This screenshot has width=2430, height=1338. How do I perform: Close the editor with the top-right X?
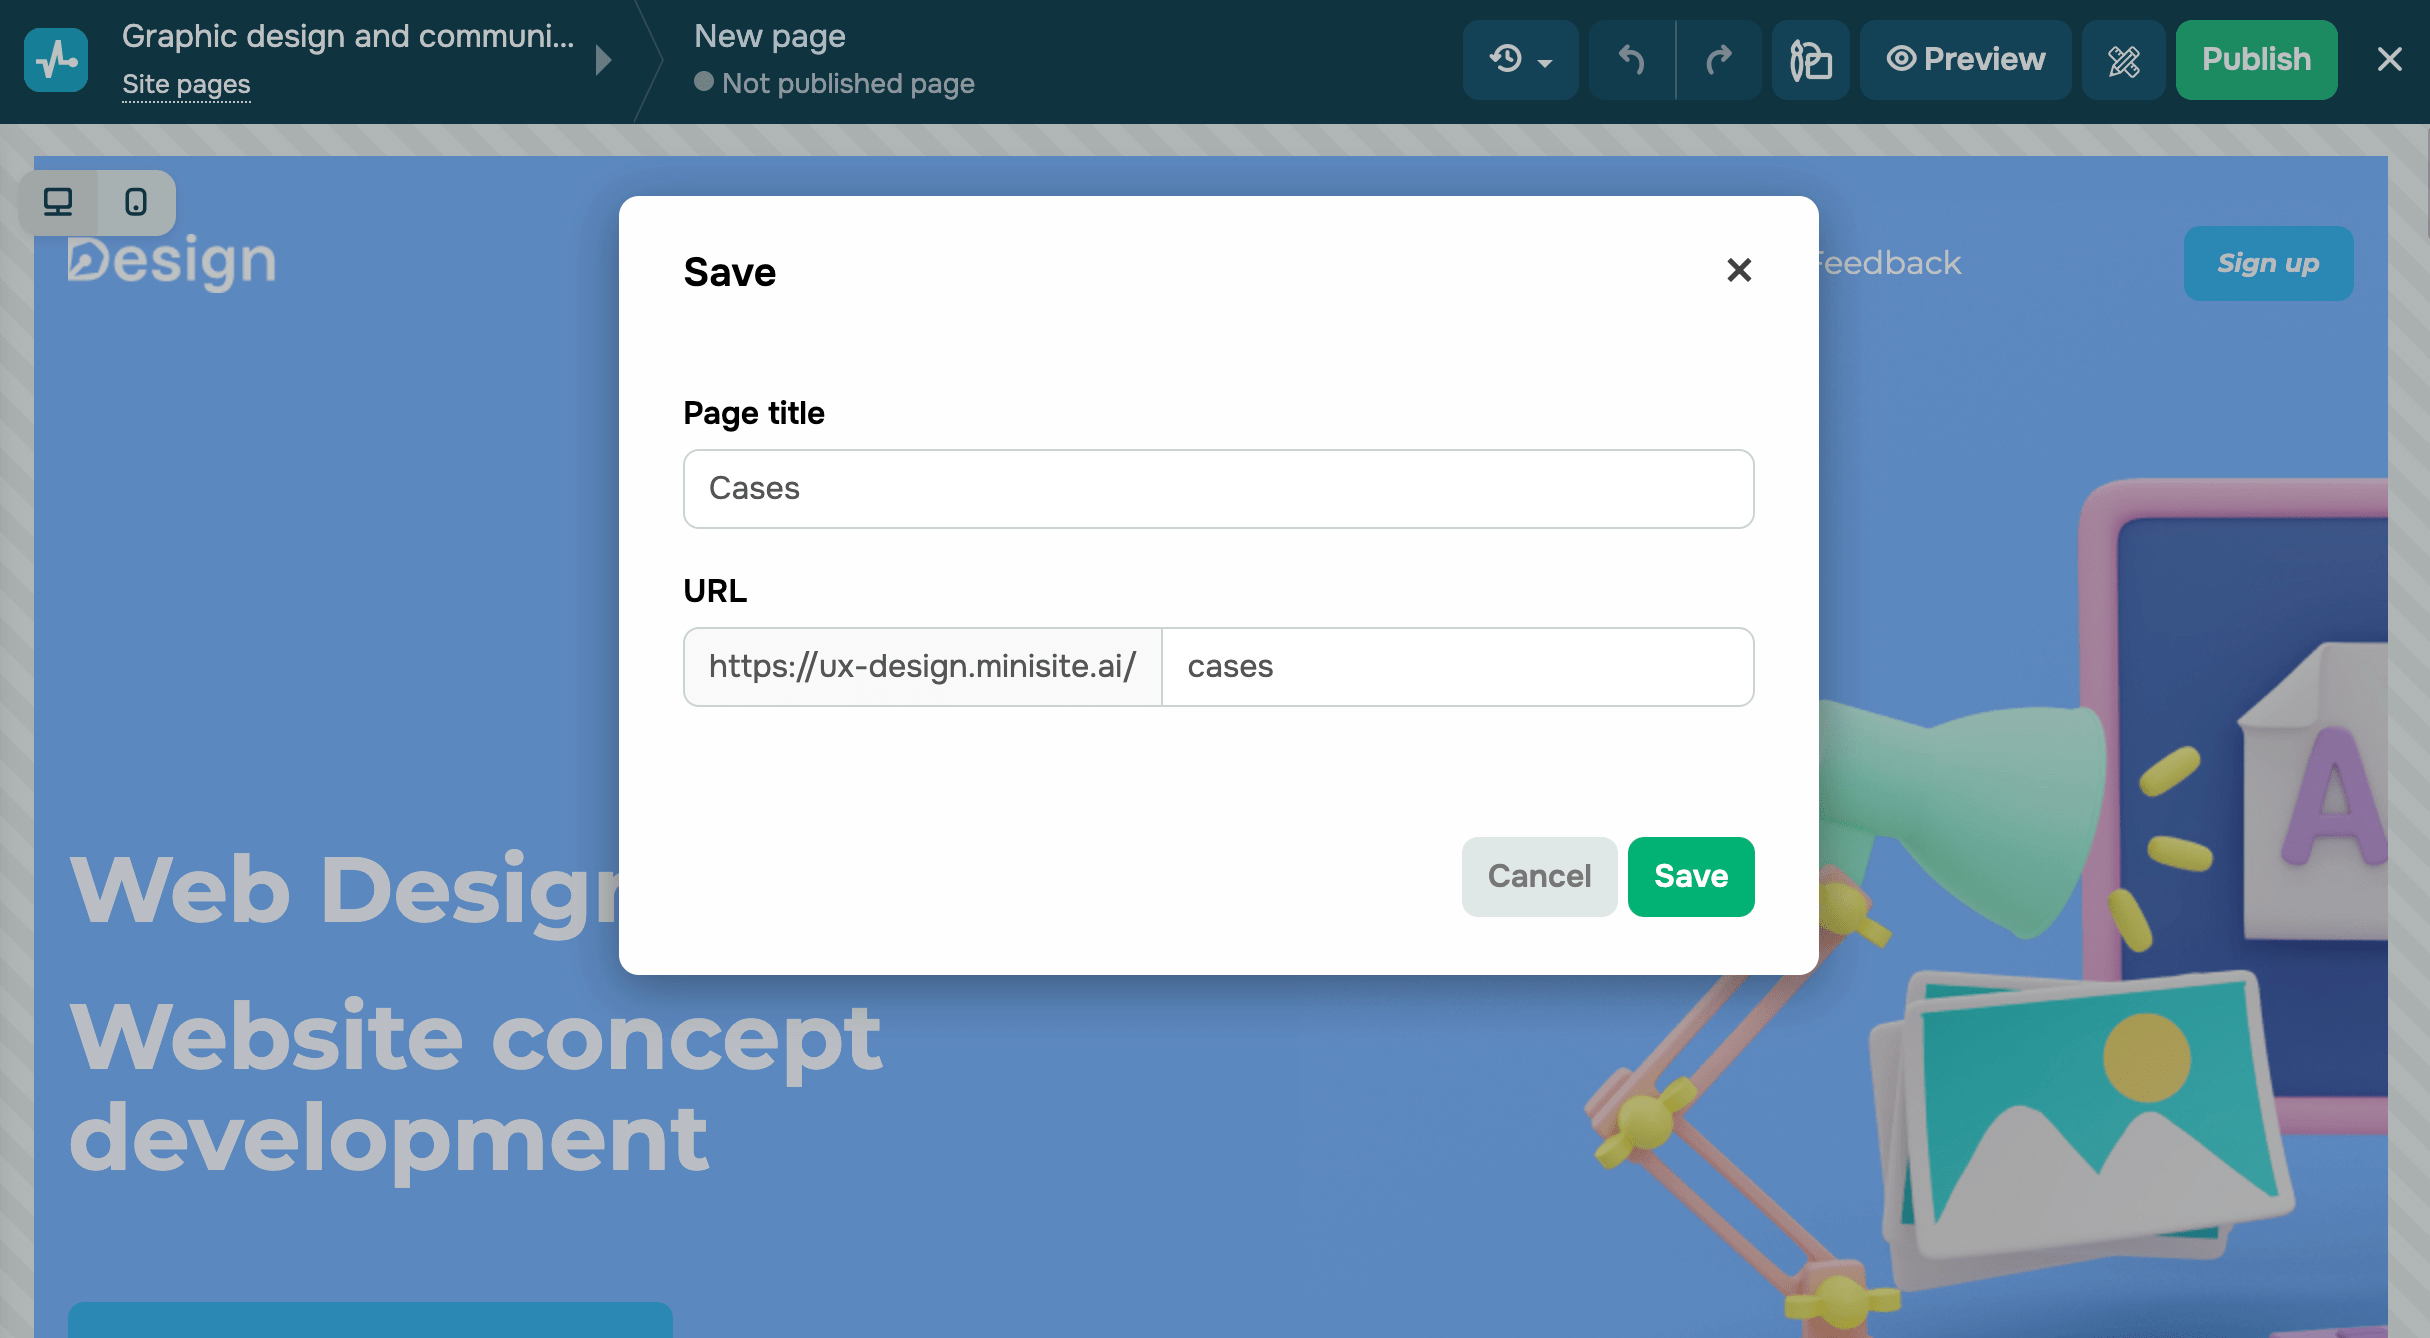click(2389, 60)
